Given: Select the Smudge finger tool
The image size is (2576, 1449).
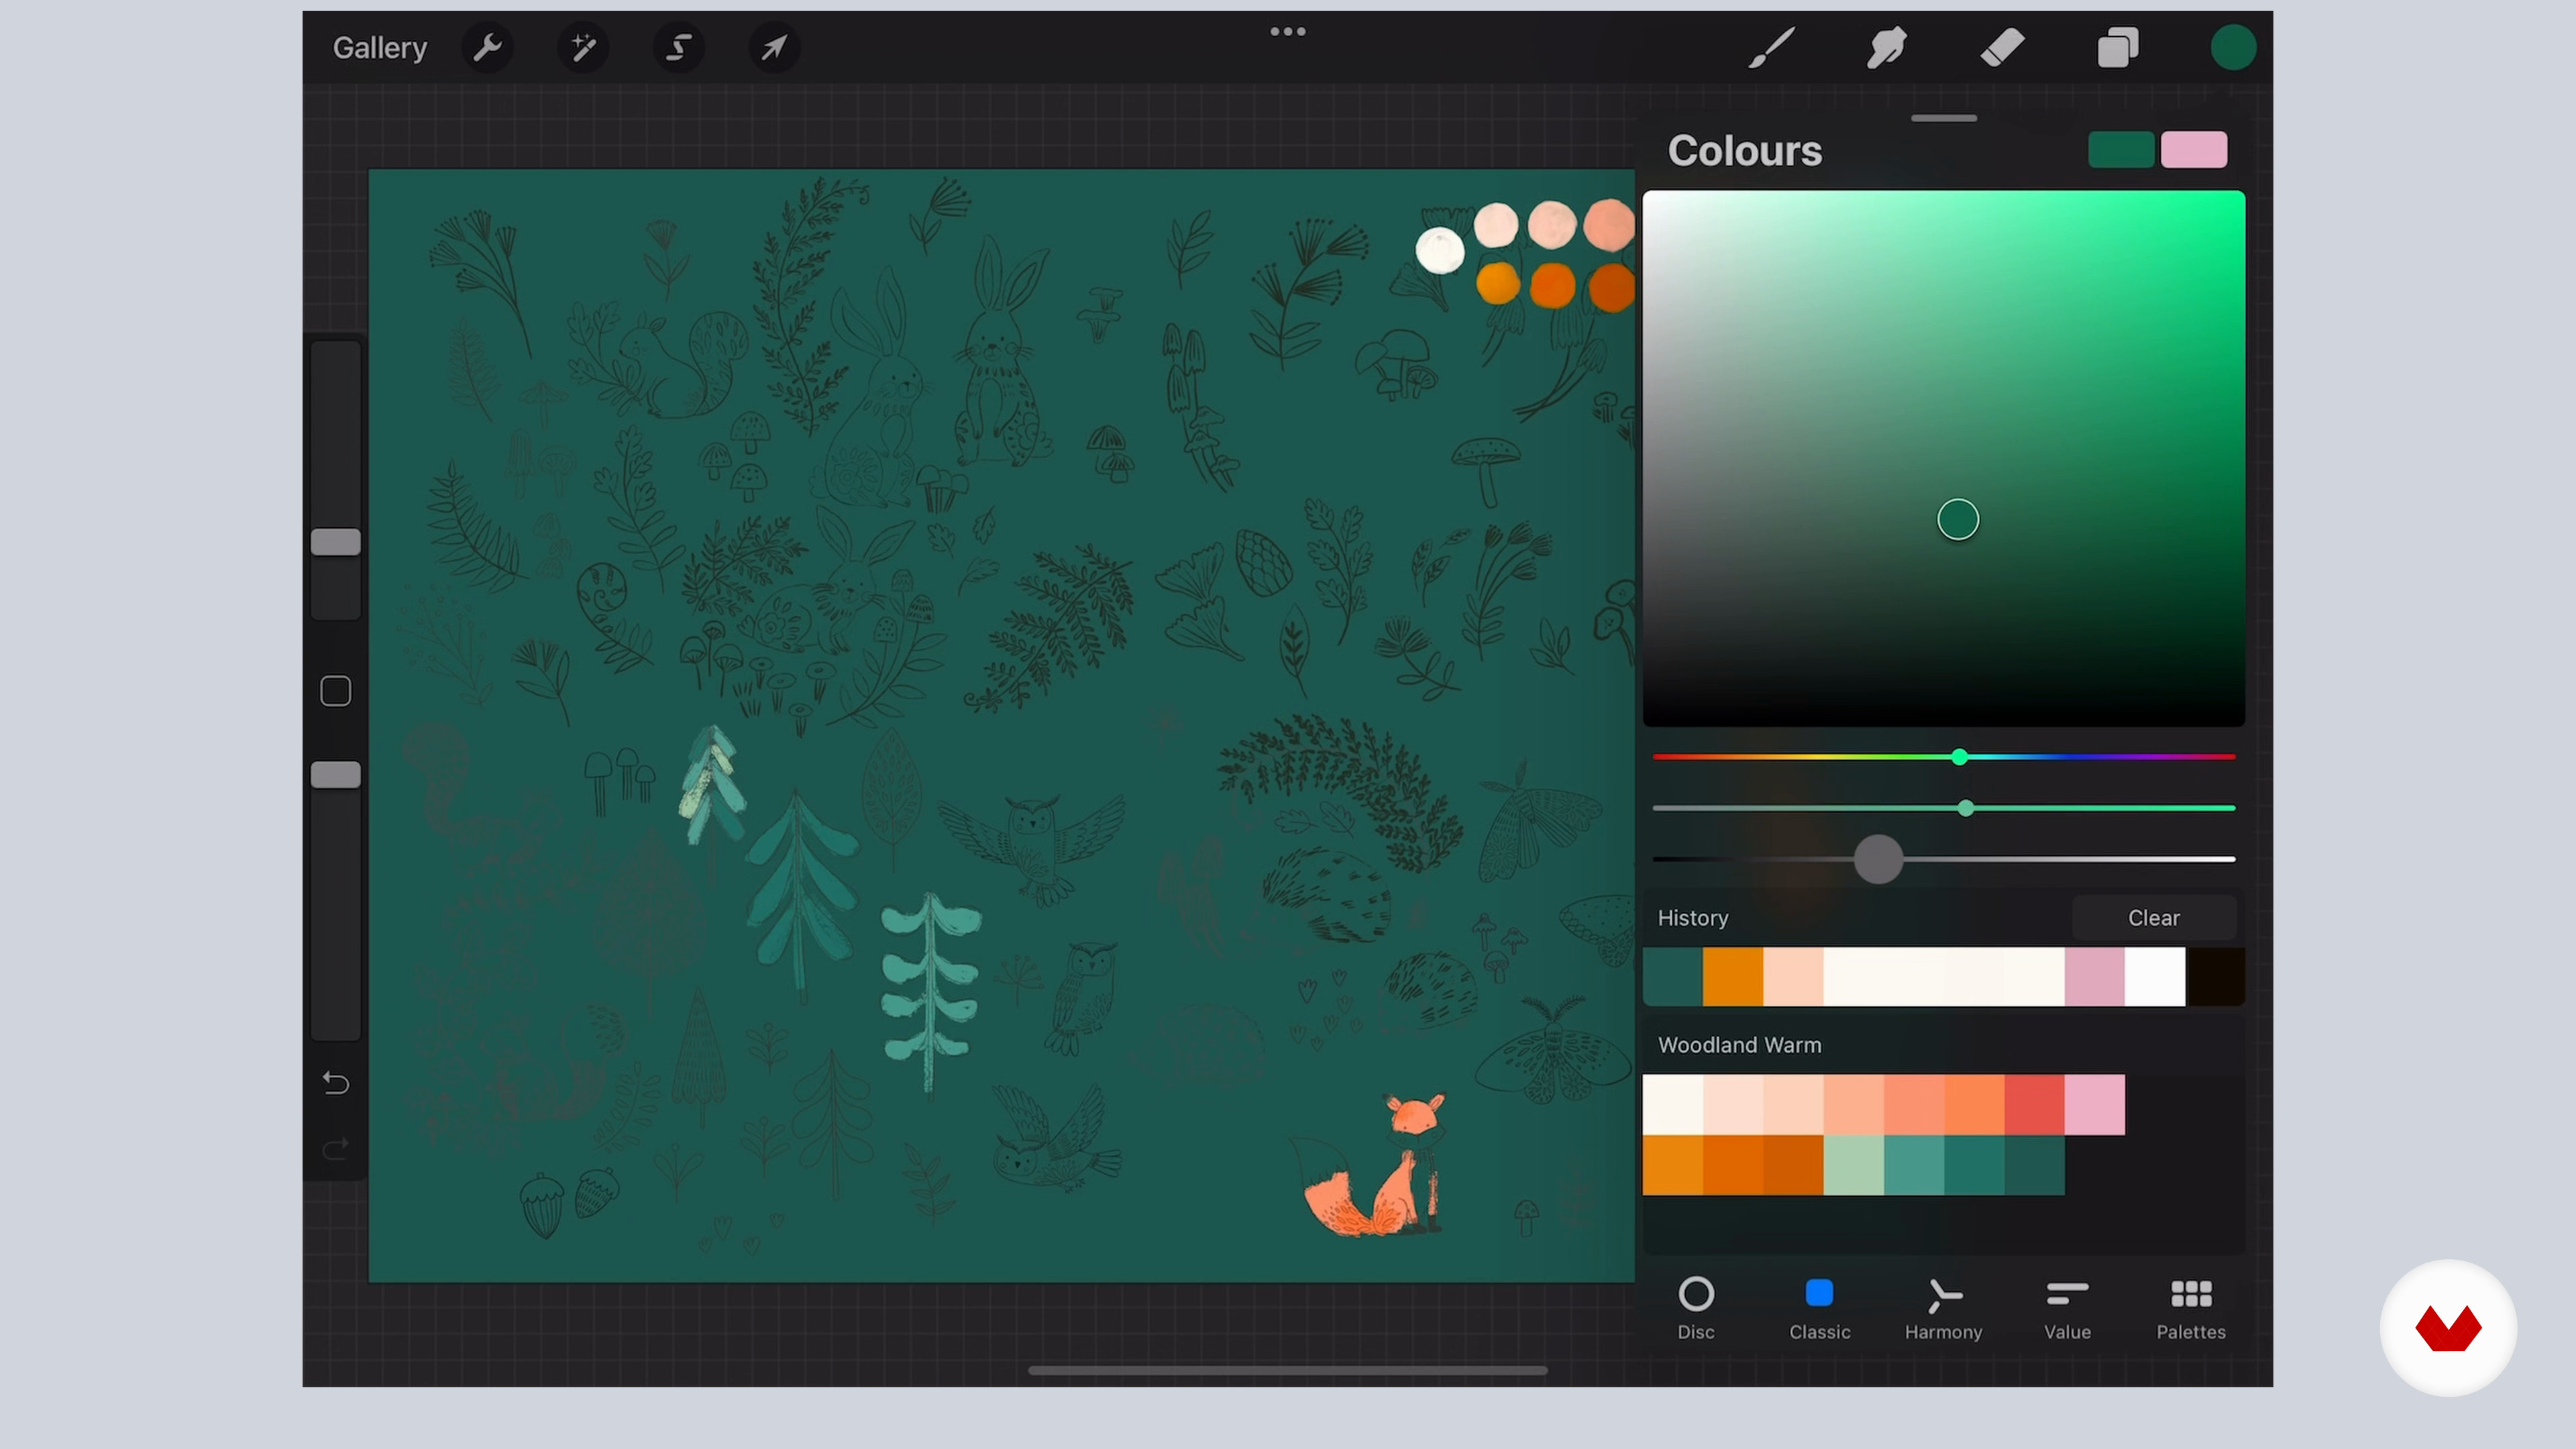Looking at the screenshot, I should pyautogui.click(x=1886, y=47).
